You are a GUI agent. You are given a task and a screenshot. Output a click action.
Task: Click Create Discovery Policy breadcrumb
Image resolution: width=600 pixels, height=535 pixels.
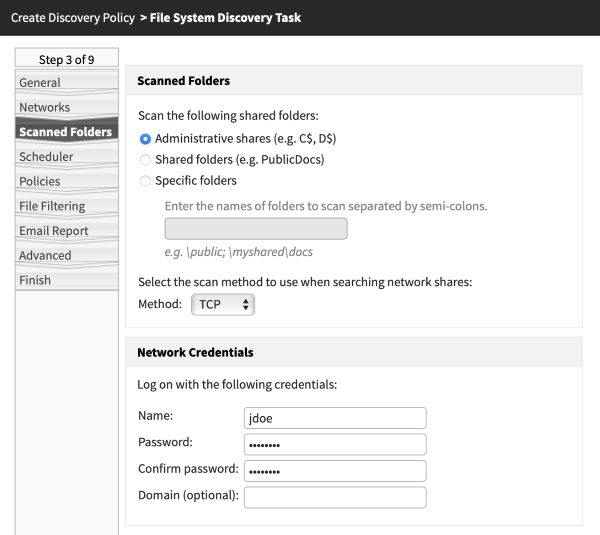(72, 18)
